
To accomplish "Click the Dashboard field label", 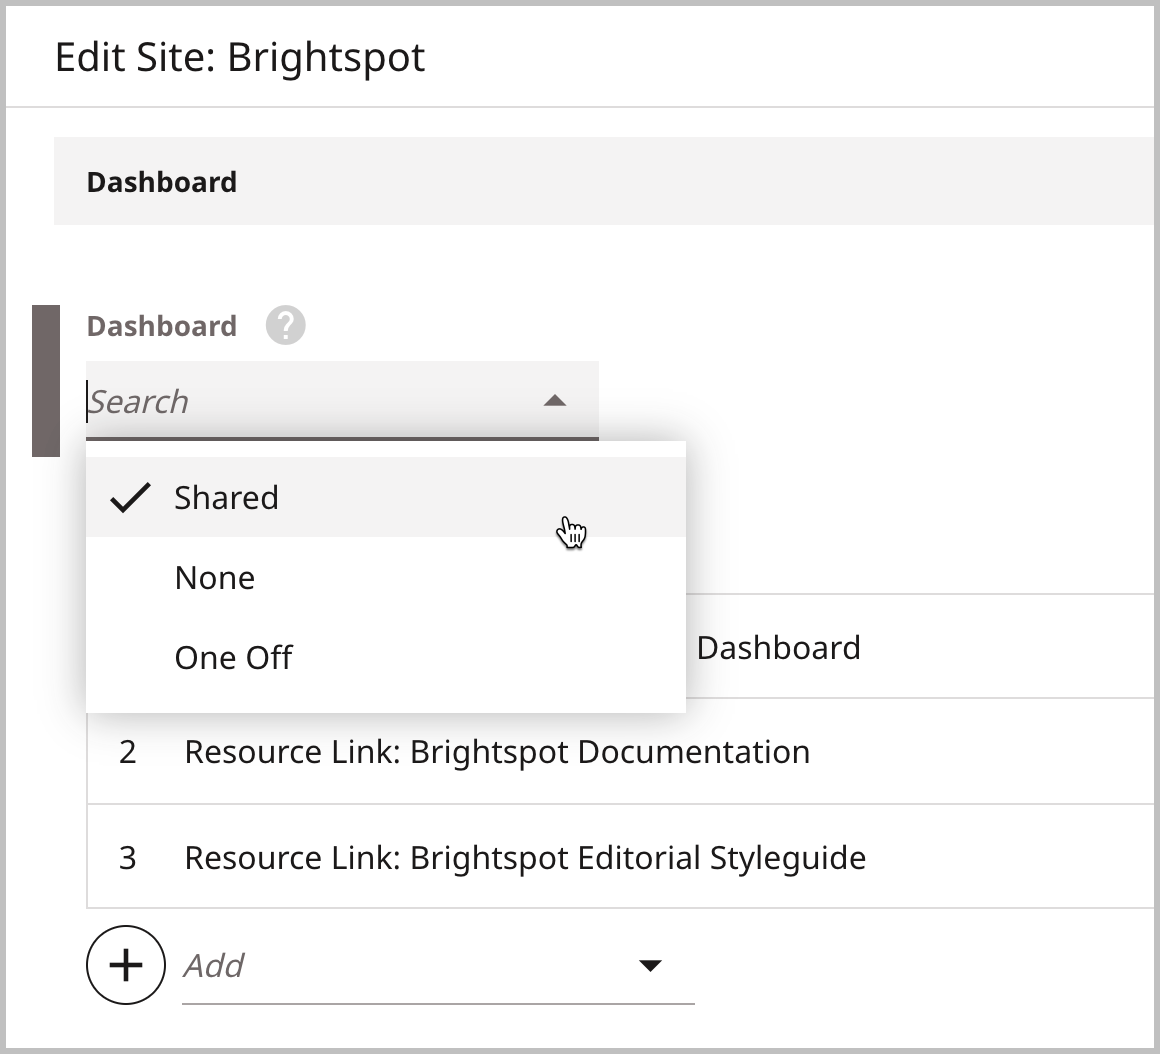I will [161, 326].
